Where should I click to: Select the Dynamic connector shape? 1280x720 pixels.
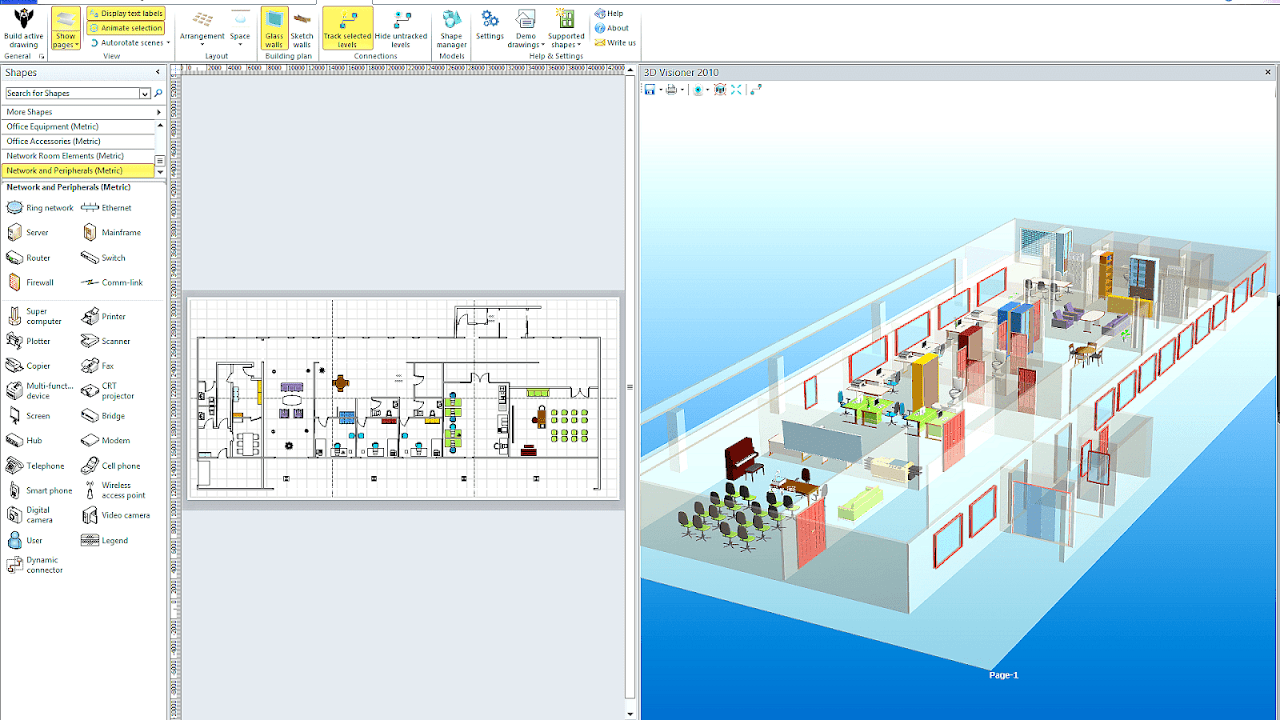coord(35,565)
